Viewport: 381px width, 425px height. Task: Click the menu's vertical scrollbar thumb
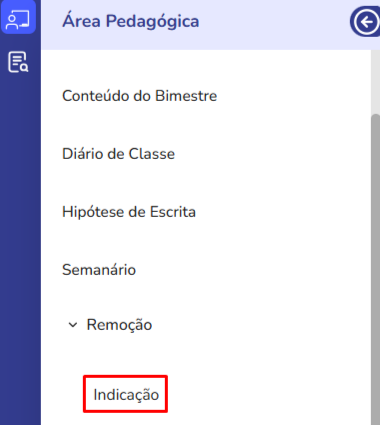click(375, 269)
